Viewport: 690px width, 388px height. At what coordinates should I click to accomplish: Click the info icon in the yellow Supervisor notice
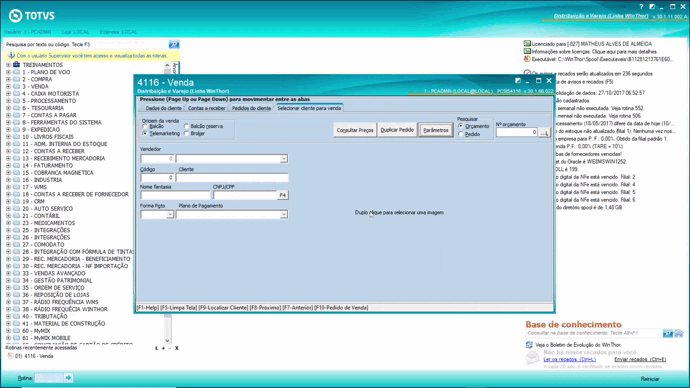(x=11, y=56)
